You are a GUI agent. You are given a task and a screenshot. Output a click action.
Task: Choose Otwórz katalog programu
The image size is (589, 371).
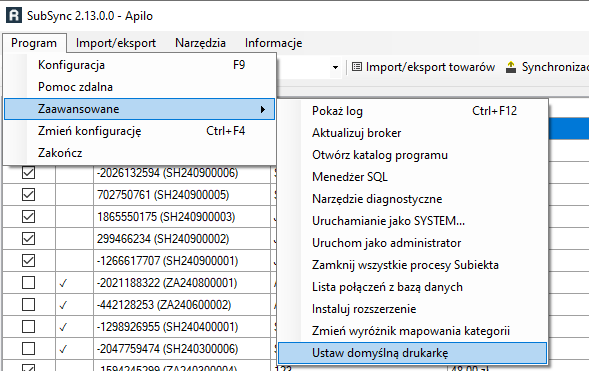click(412, 155)
